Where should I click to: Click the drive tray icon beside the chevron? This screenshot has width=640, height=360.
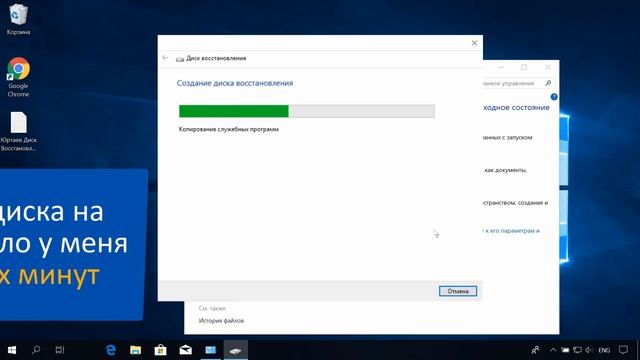(x=565, y=350)
